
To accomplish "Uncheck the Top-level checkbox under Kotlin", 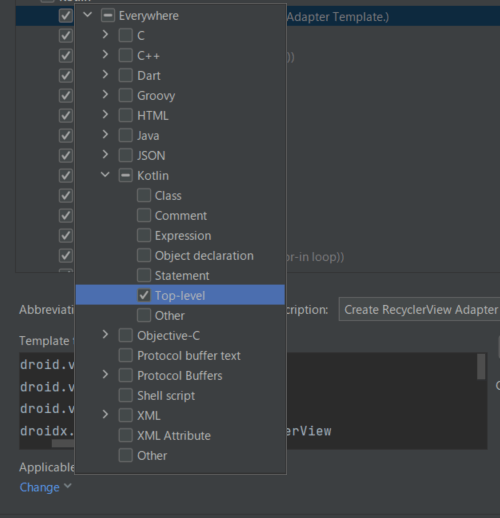I will coord(144,295).
